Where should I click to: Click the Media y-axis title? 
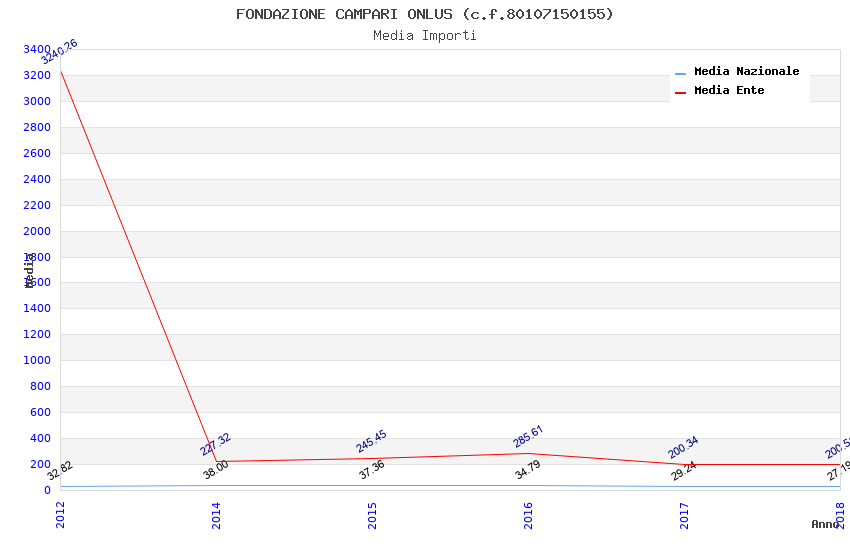pyautogui.click(x=29, y=270)
